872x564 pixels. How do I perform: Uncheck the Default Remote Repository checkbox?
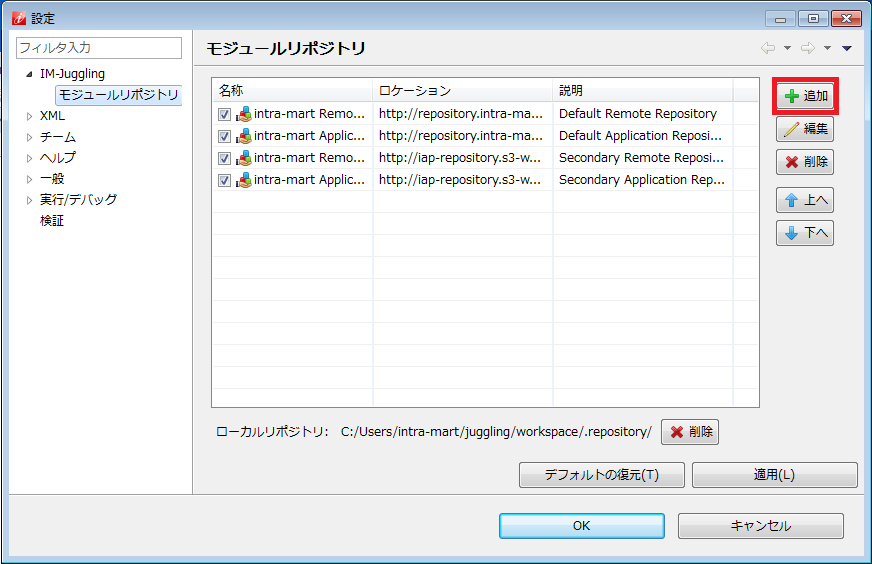(x=224, y=115)
